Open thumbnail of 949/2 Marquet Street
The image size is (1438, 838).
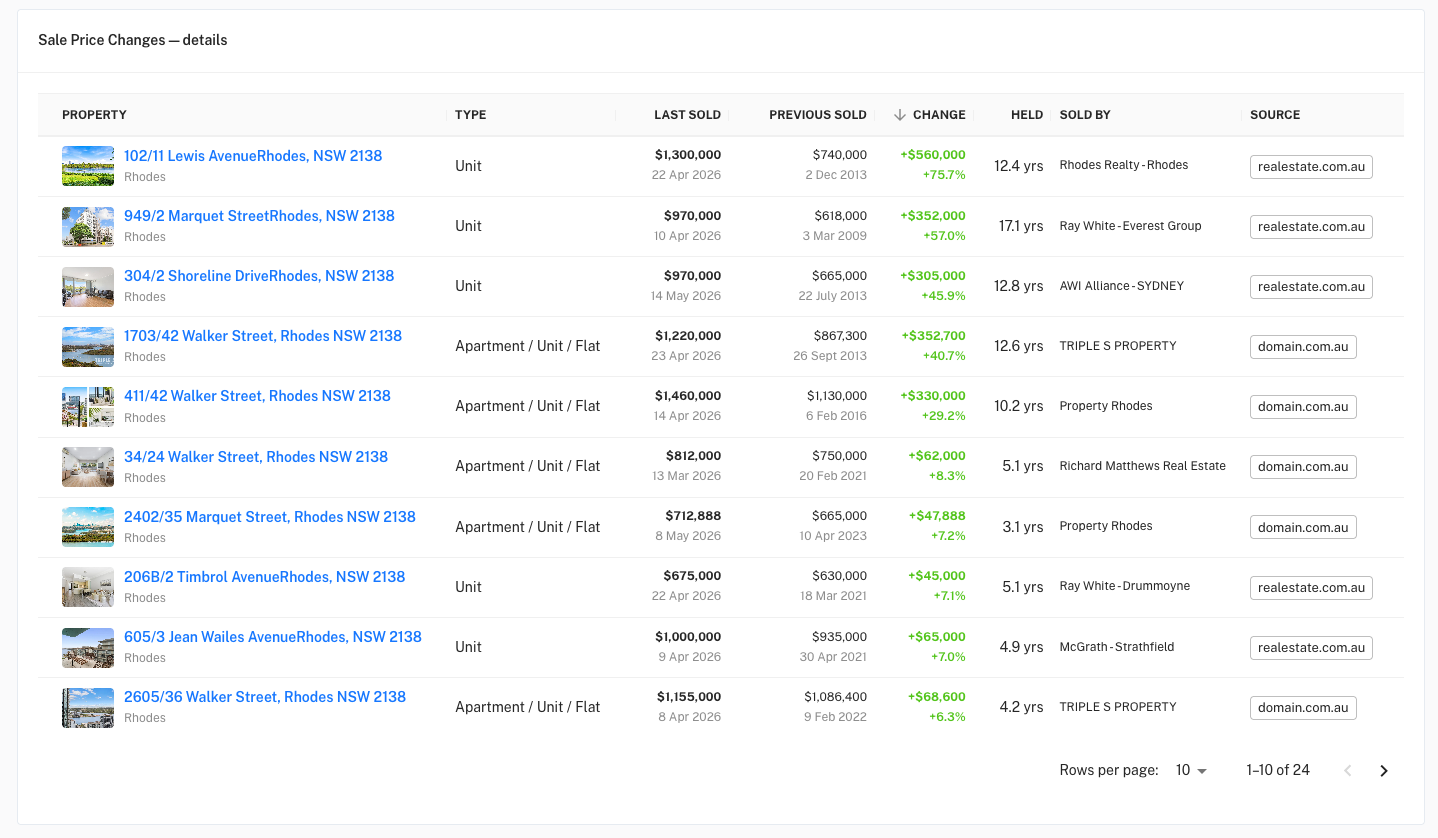88,226
